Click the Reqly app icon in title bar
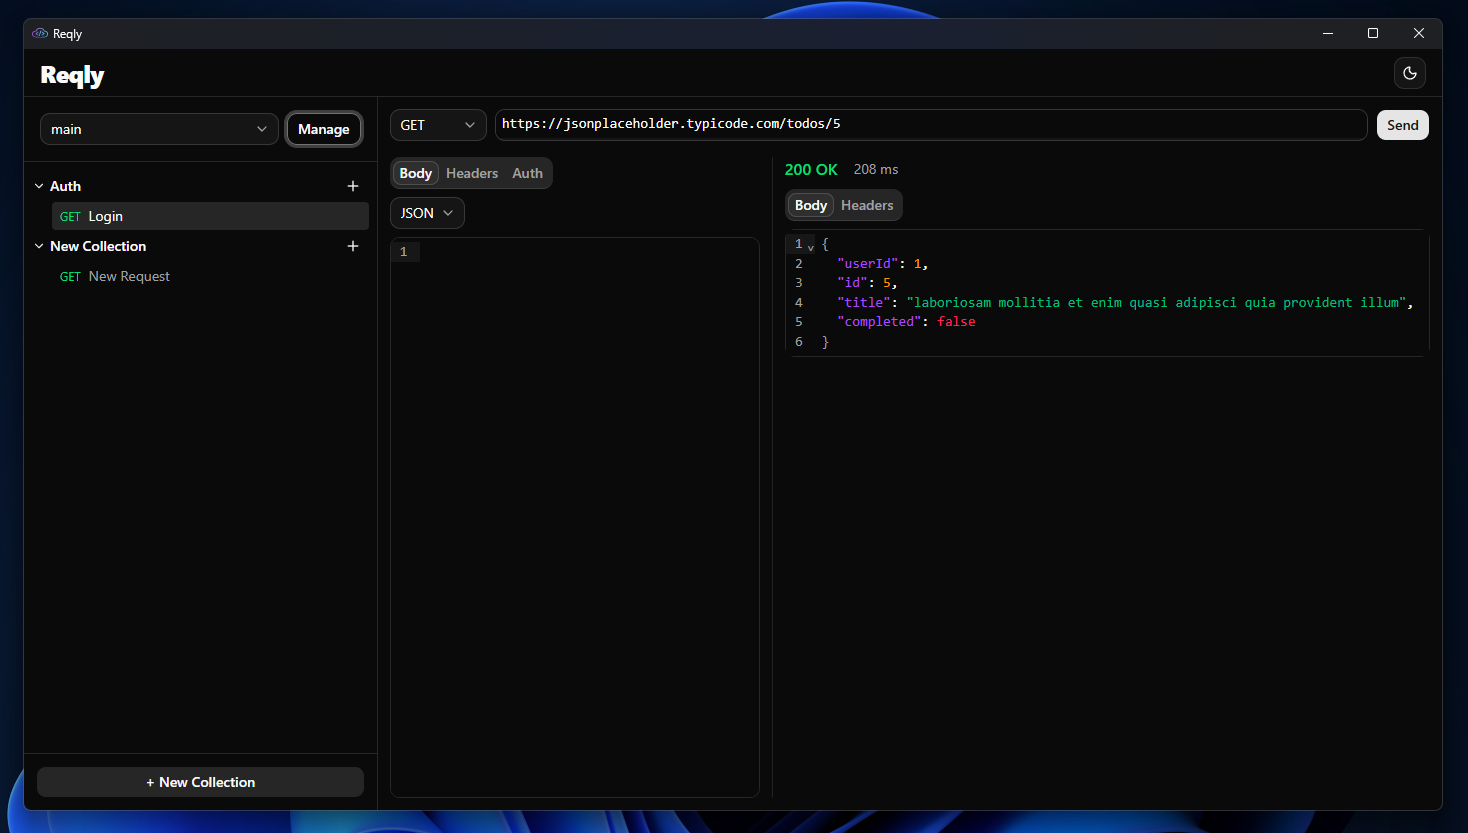Screen dimensions: 1468x833 click(40, 33)
